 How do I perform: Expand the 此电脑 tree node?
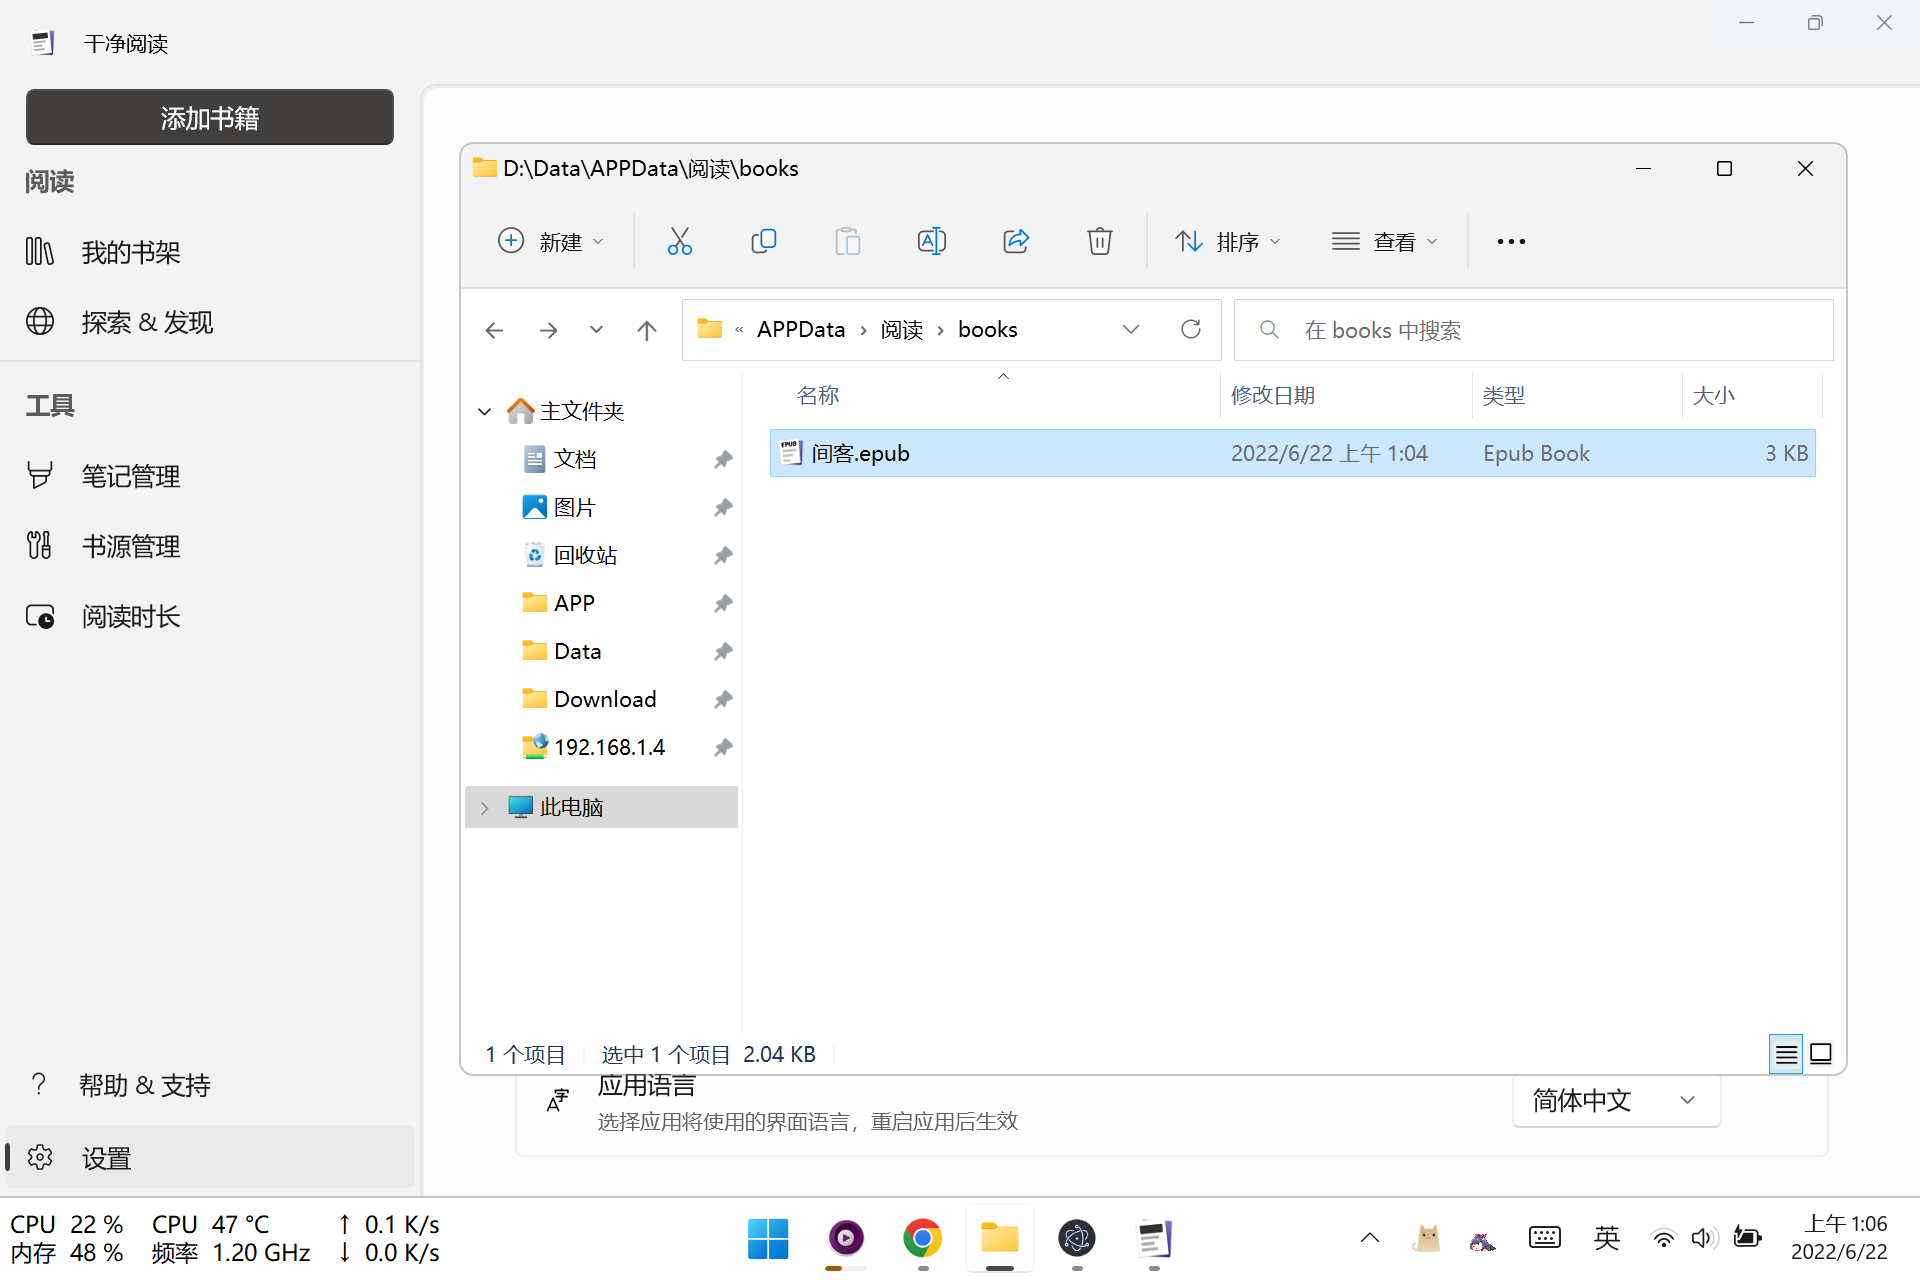(485, 807)
